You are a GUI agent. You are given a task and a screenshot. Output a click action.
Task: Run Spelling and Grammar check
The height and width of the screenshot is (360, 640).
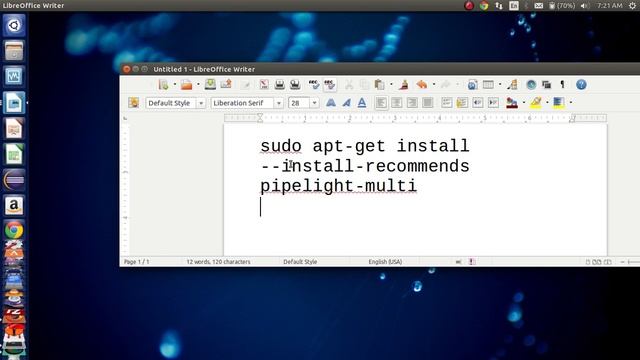[314, 84]
